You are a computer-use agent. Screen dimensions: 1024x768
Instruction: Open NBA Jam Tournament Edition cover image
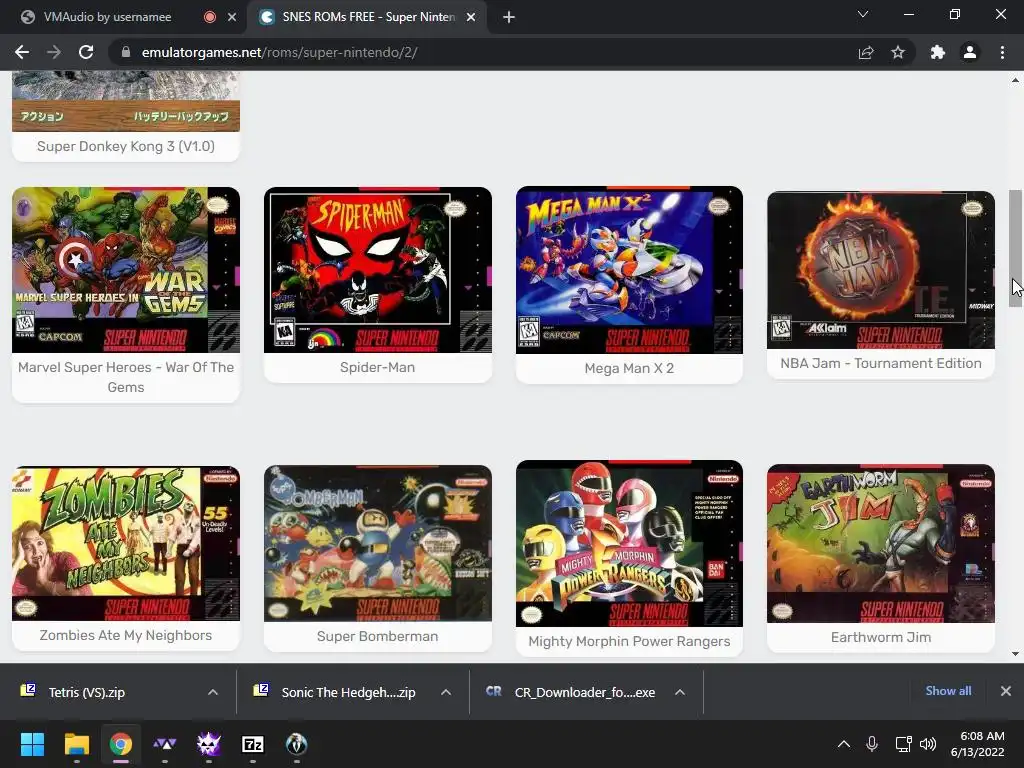[x=881, y=270]
